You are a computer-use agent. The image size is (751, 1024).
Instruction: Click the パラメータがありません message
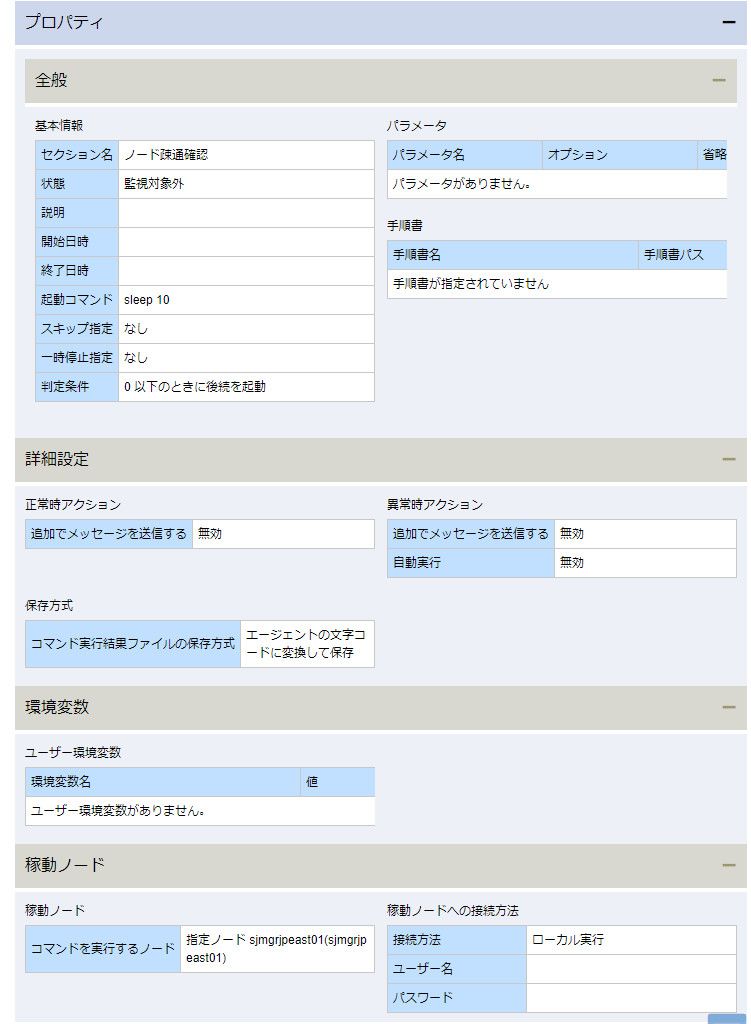click(x=461, y=184)
